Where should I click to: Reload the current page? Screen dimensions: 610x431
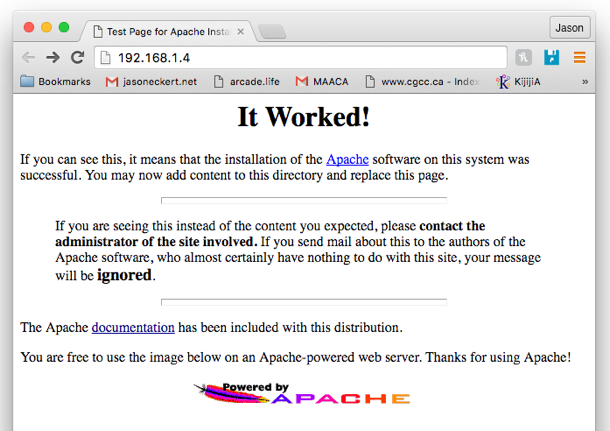[77, 57]
